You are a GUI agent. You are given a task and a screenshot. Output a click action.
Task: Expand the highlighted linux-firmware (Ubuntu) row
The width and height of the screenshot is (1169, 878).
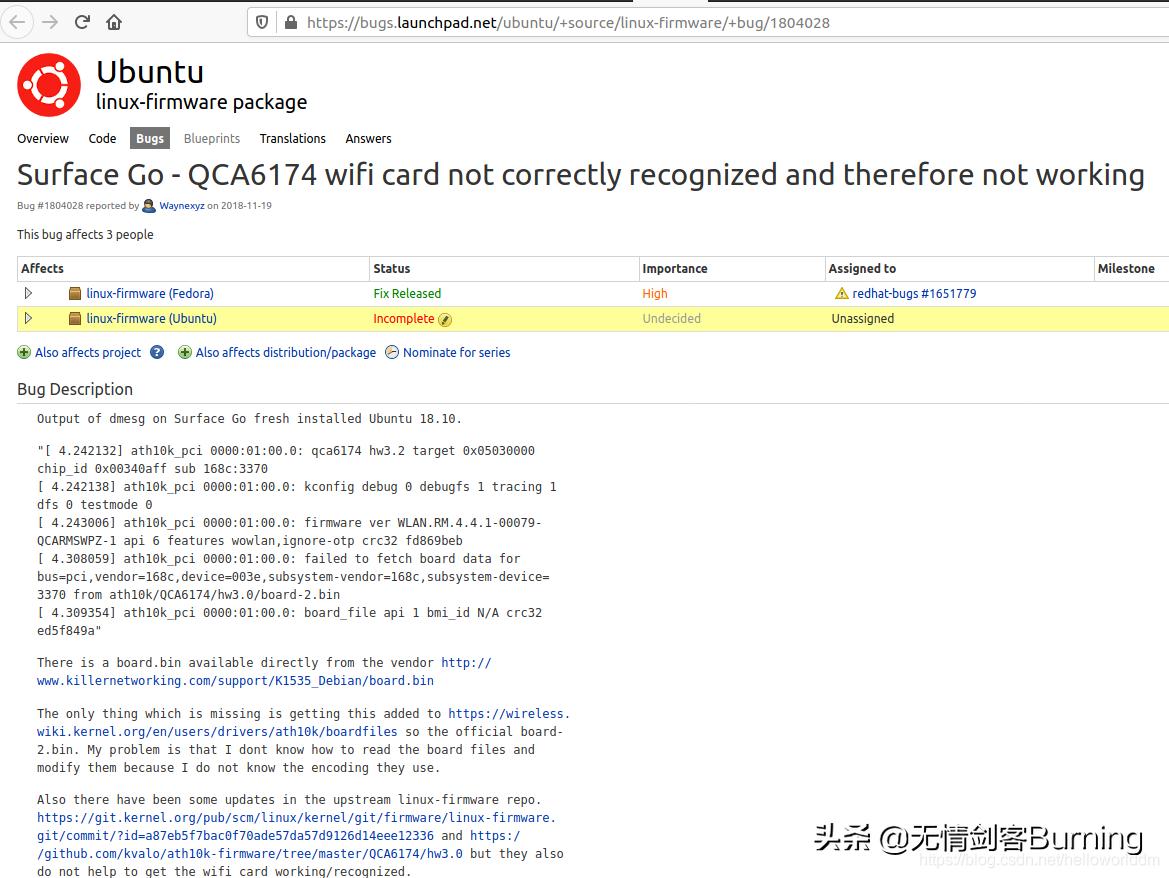point(29,318)
